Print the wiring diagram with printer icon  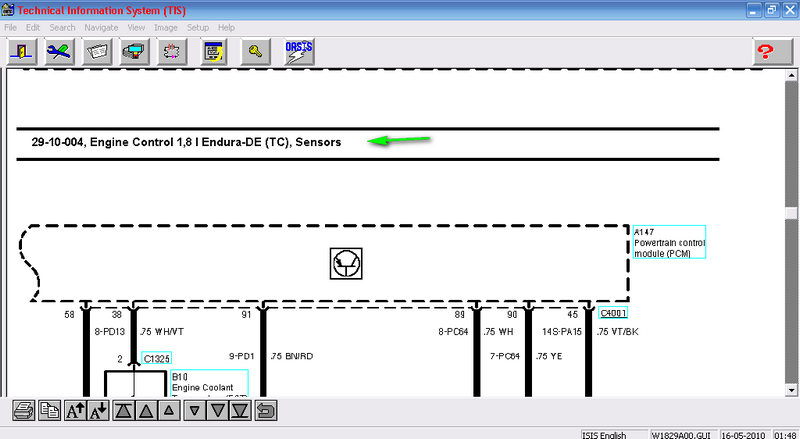click(x=24, y=410)
